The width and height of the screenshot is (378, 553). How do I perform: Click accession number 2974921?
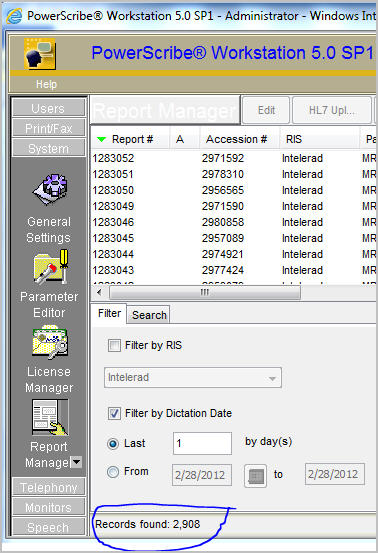[x=223, y=254]
